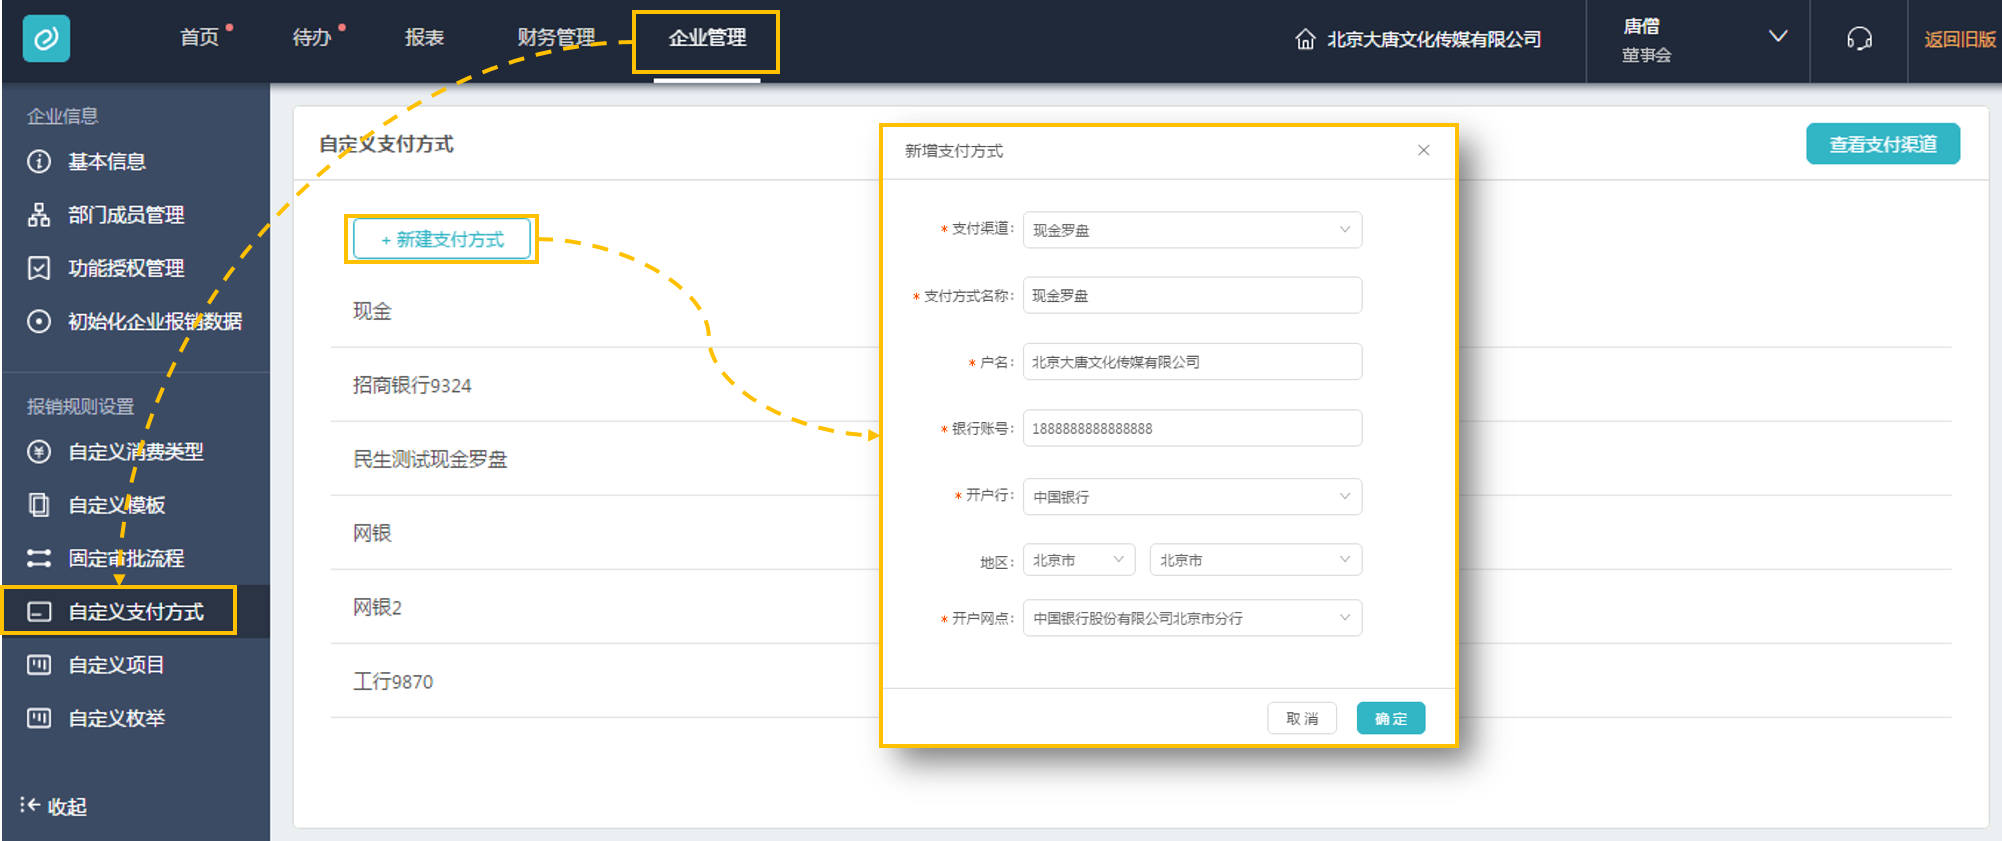Go to 待办 tab
The width and height of the screenshot is (2002, 841).
[311, 38]
